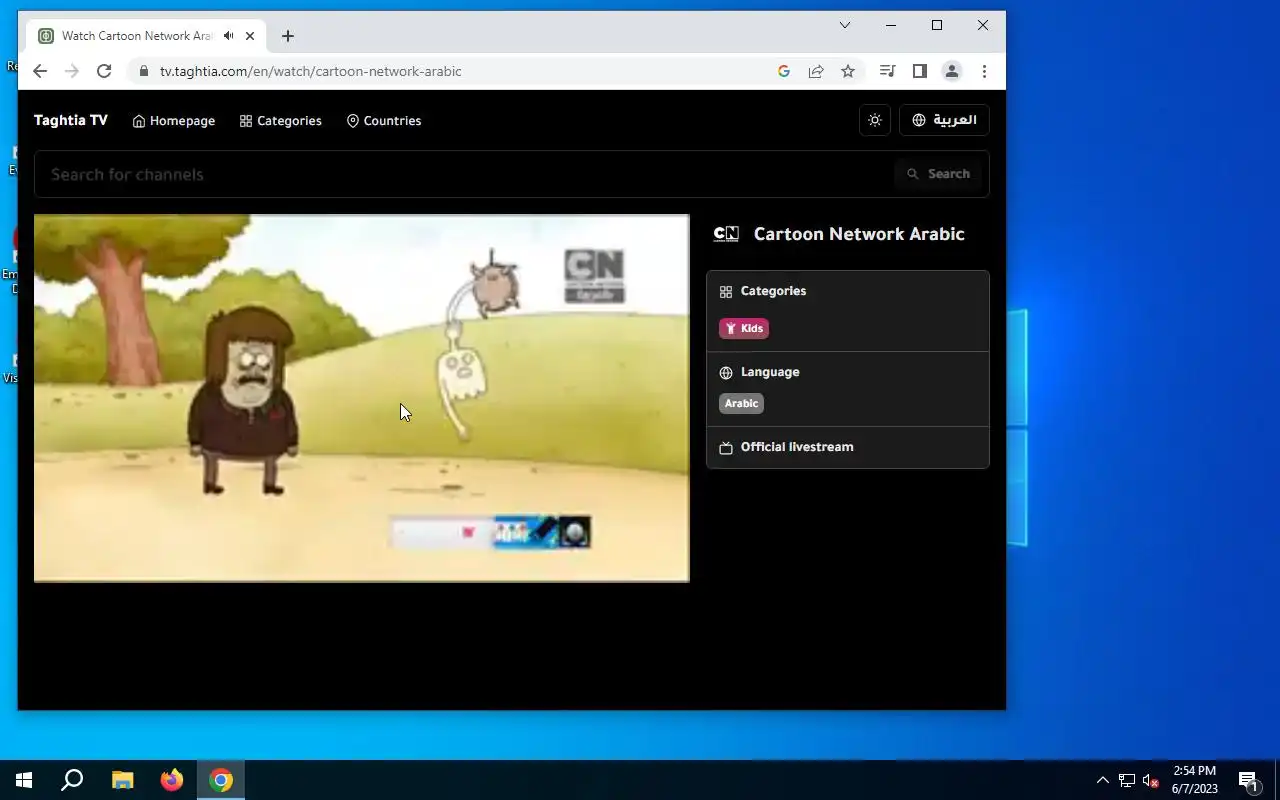Toggle light/dark theme sun icon

tap(875, 120)
